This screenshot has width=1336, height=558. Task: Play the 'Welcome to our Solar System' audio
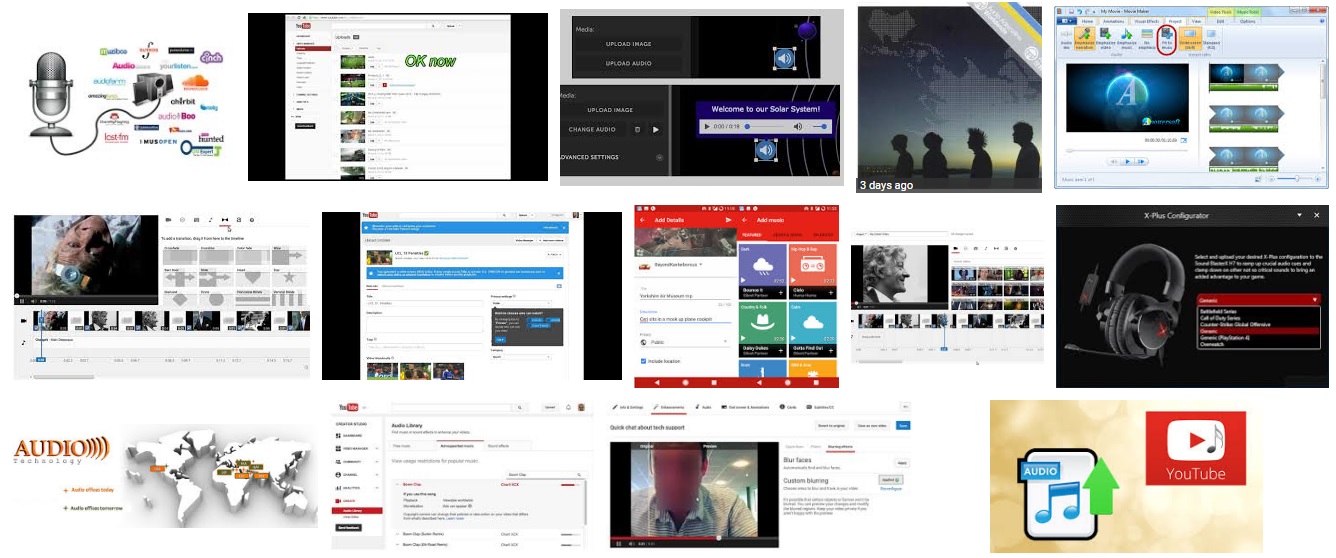pos(707,126)
